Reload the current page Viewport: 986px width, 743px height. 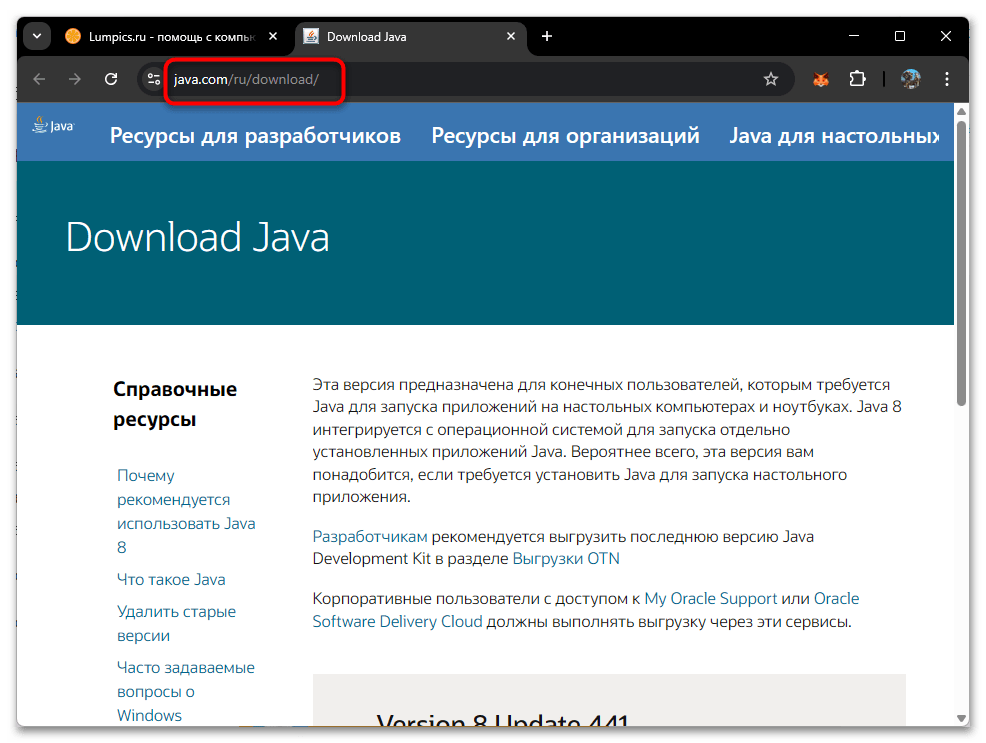point(111,79)
